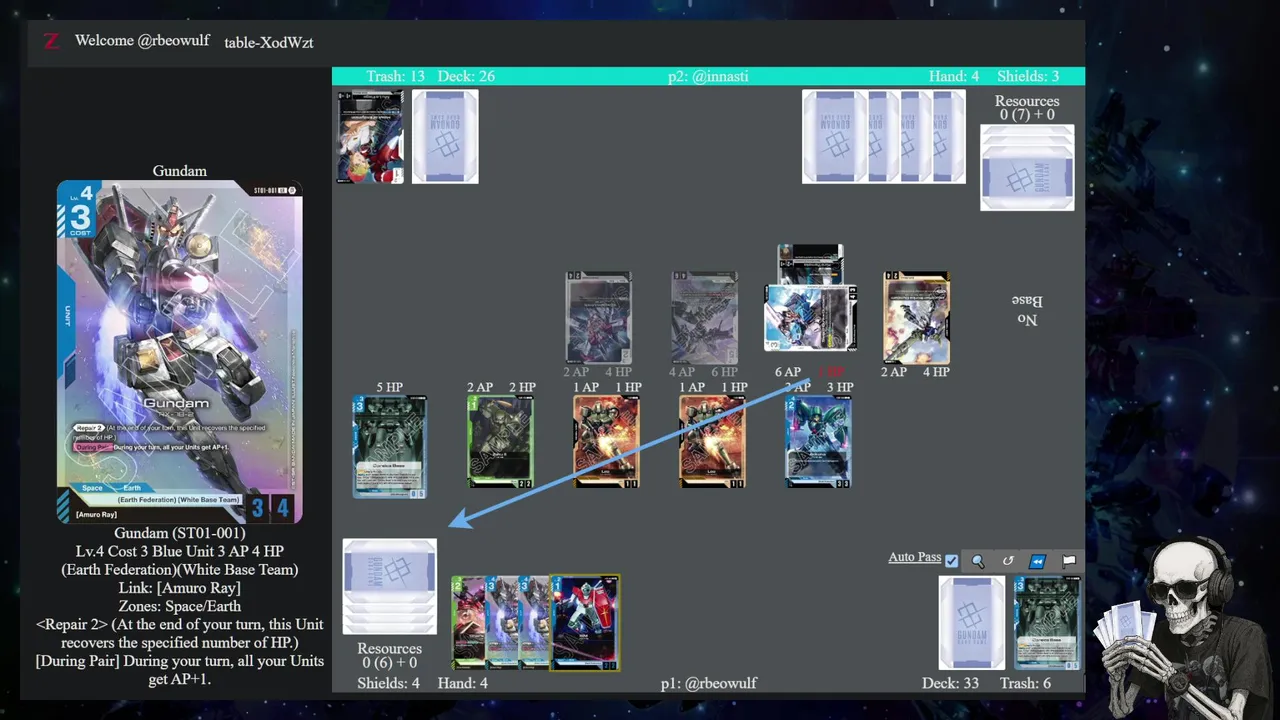The image size is (1280, 720).
Task: Click p1's resources card stack
Action: (x=389, y=587)
